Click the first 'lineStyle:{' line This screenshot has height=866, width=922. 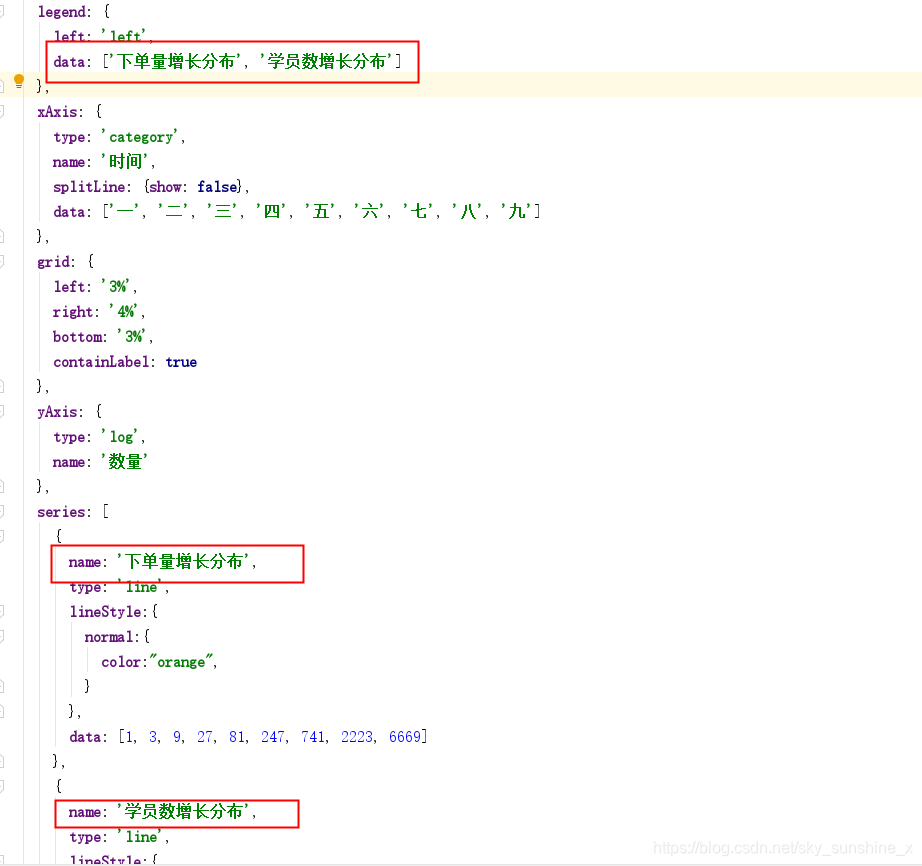coord(114,611)
